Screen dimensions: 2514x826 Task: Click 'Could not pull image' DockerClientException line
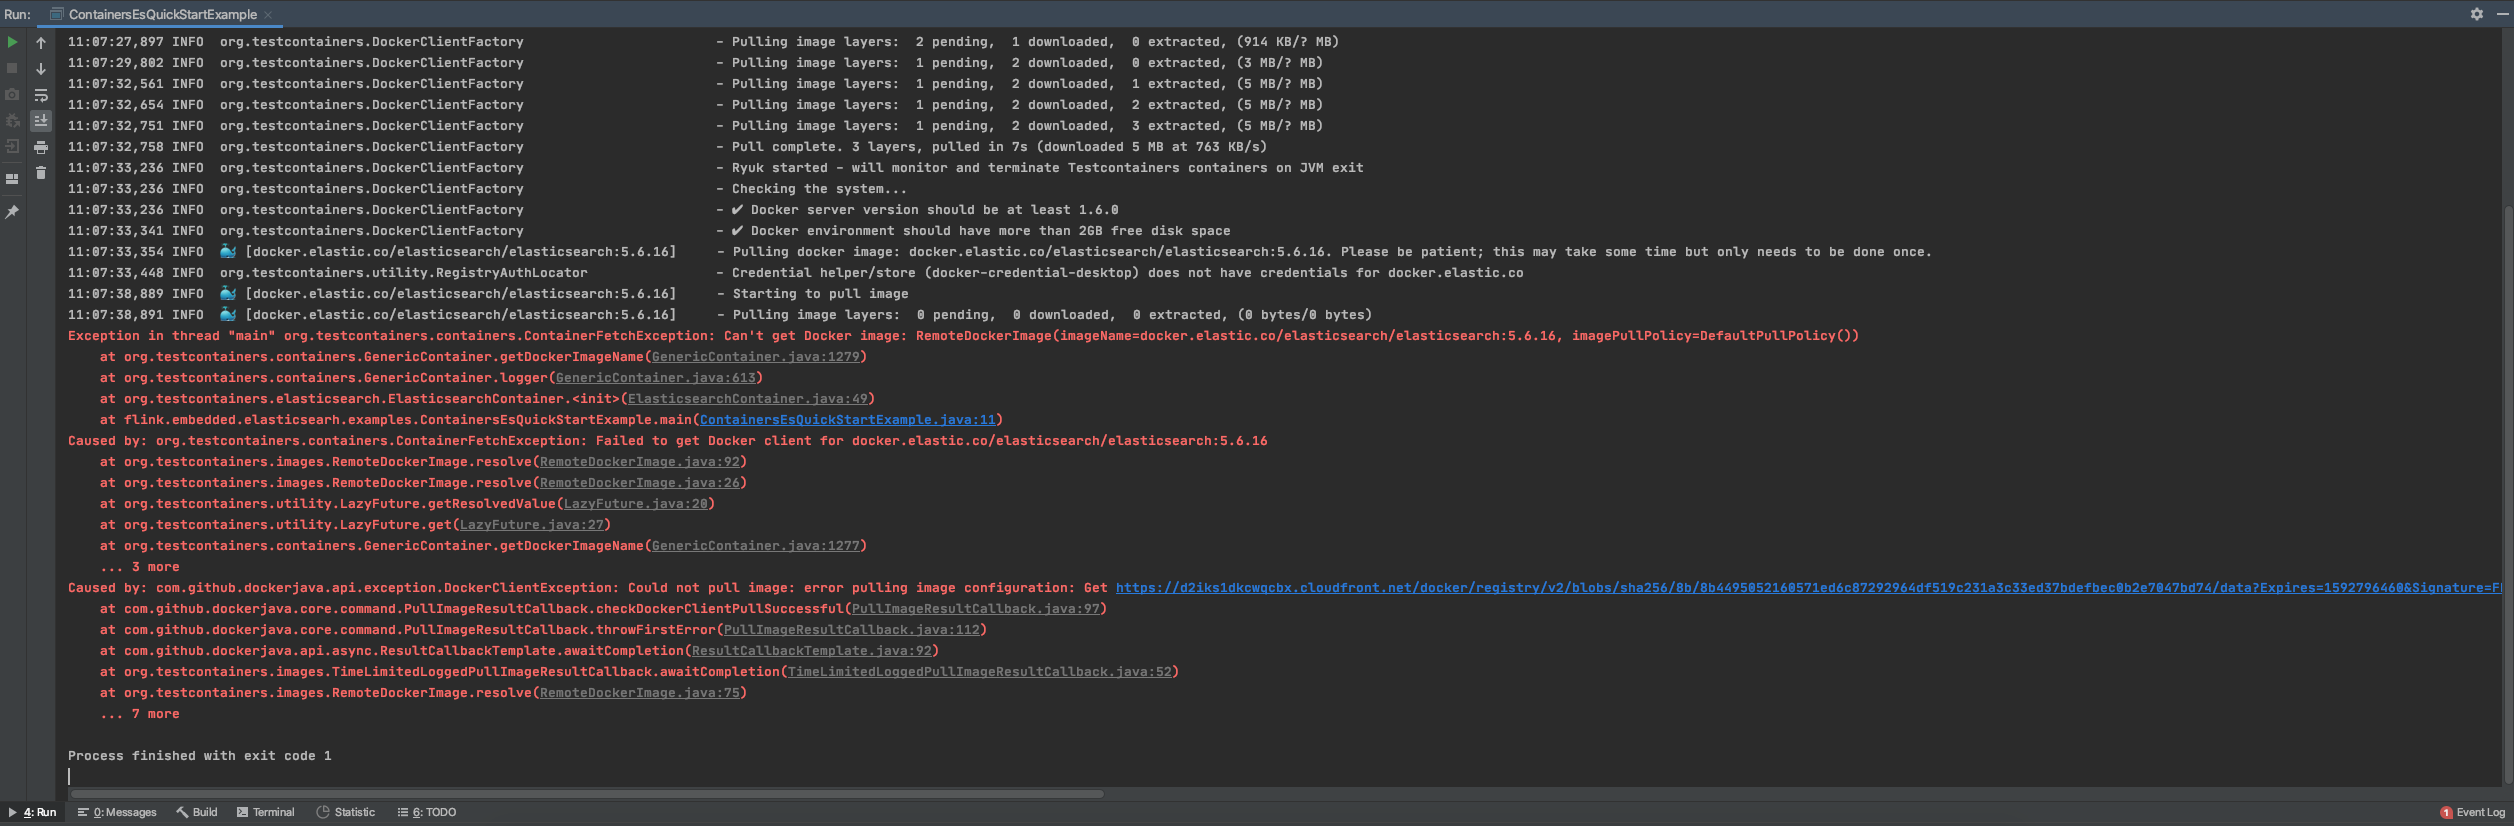[1284, 588]
